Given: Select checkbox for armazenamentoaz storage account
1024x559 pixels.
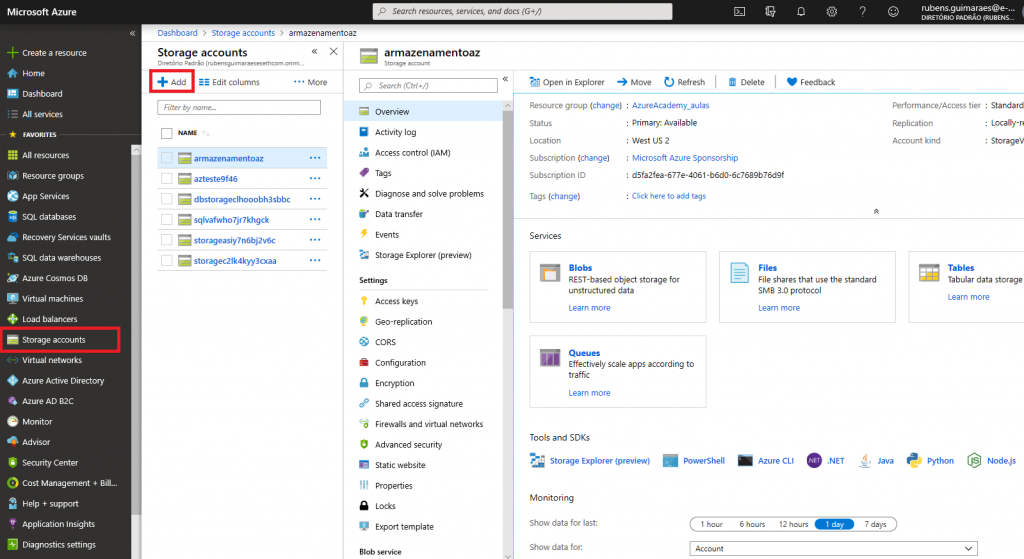Looking at the screenshot, I should pos(166,158).
